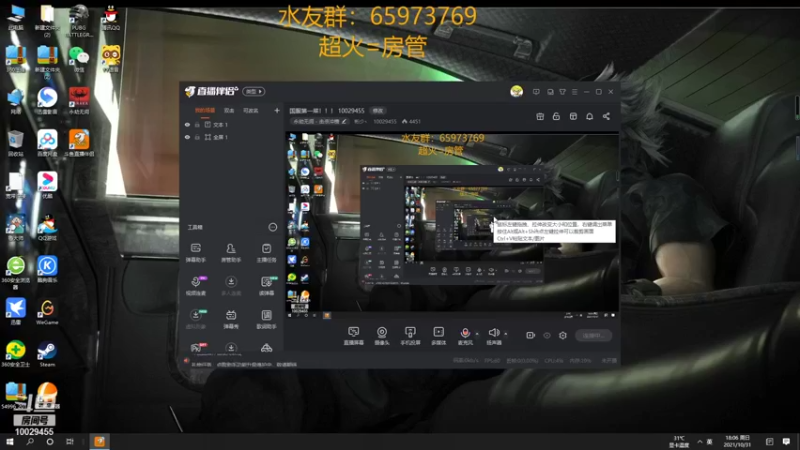This screenshot has height=450, width=800.
Task: Click the user avatar in the title bar
Action: (516, 91)
